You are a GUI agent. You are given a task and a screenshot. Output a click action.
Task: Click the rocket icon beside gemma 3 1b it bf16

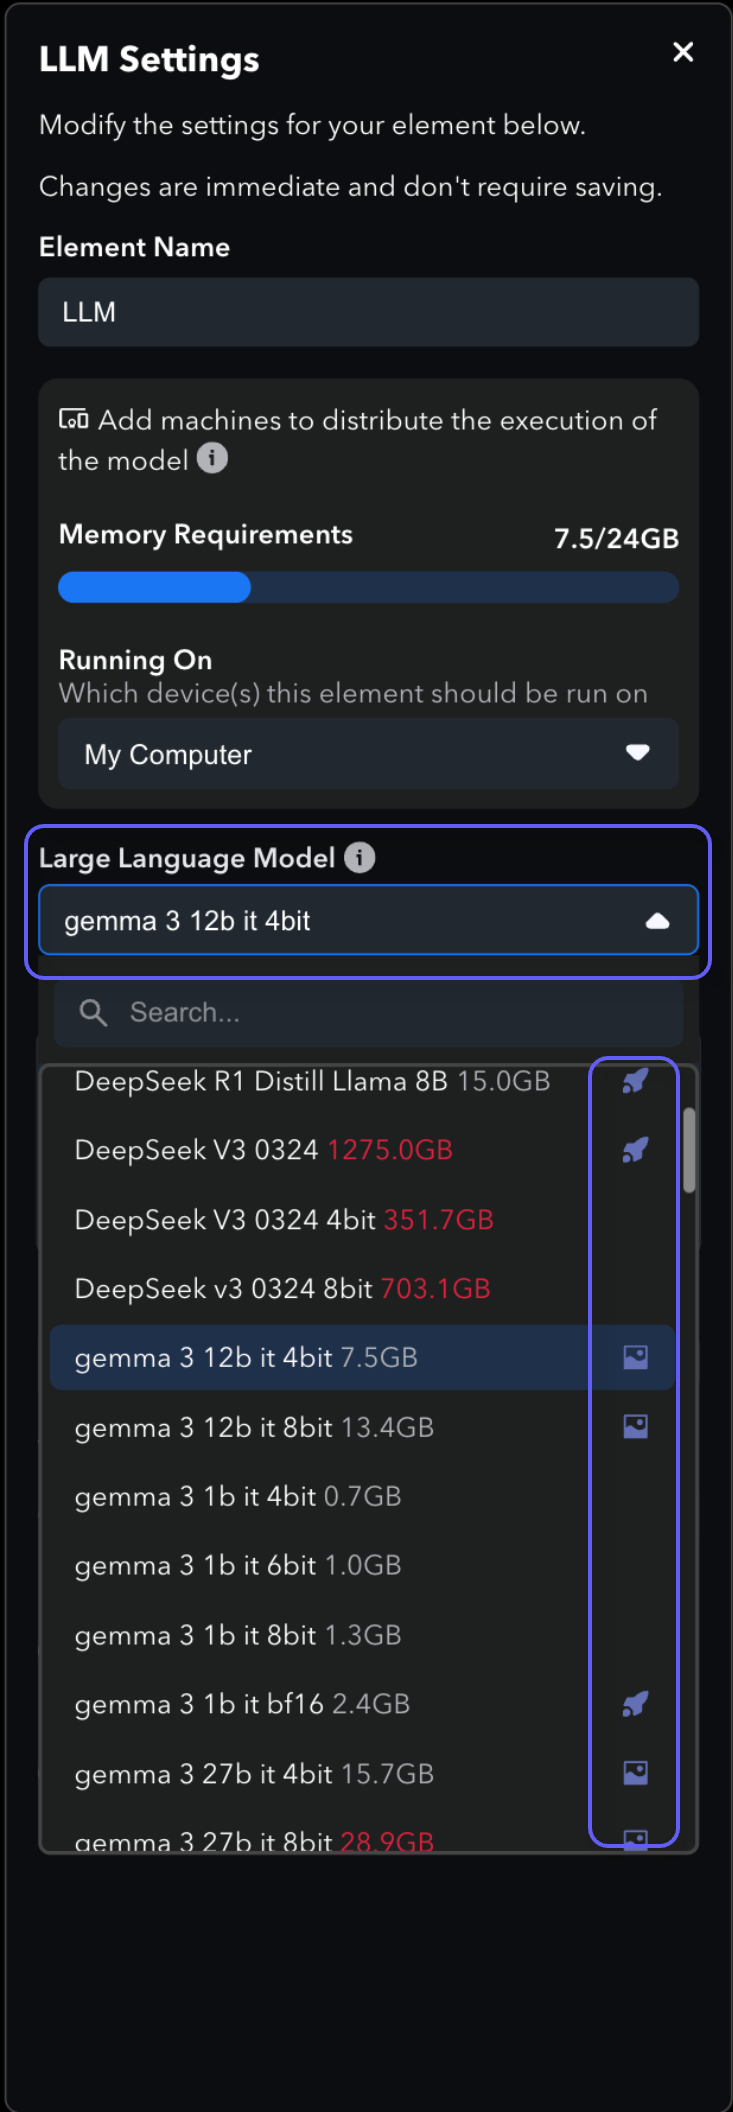[x=635, y=1704]
